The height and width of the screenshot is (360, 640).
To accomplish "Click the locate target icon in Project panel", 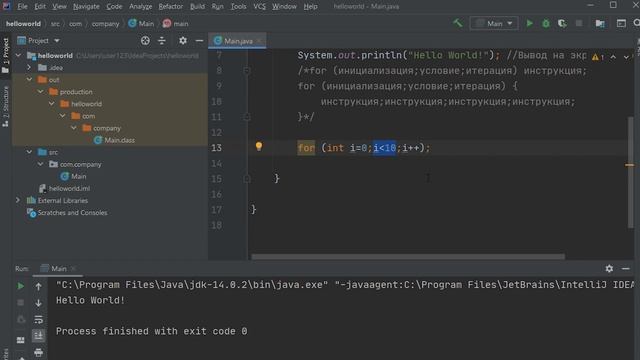I will pos(145,40).
